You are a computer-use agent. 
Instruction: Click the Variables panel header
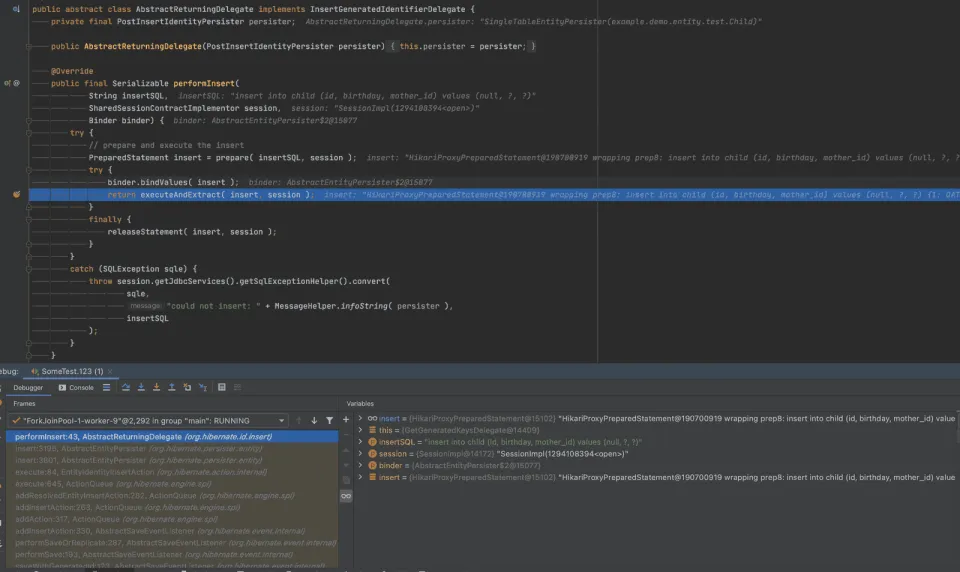pyautogui.click(x=360, y=404)
